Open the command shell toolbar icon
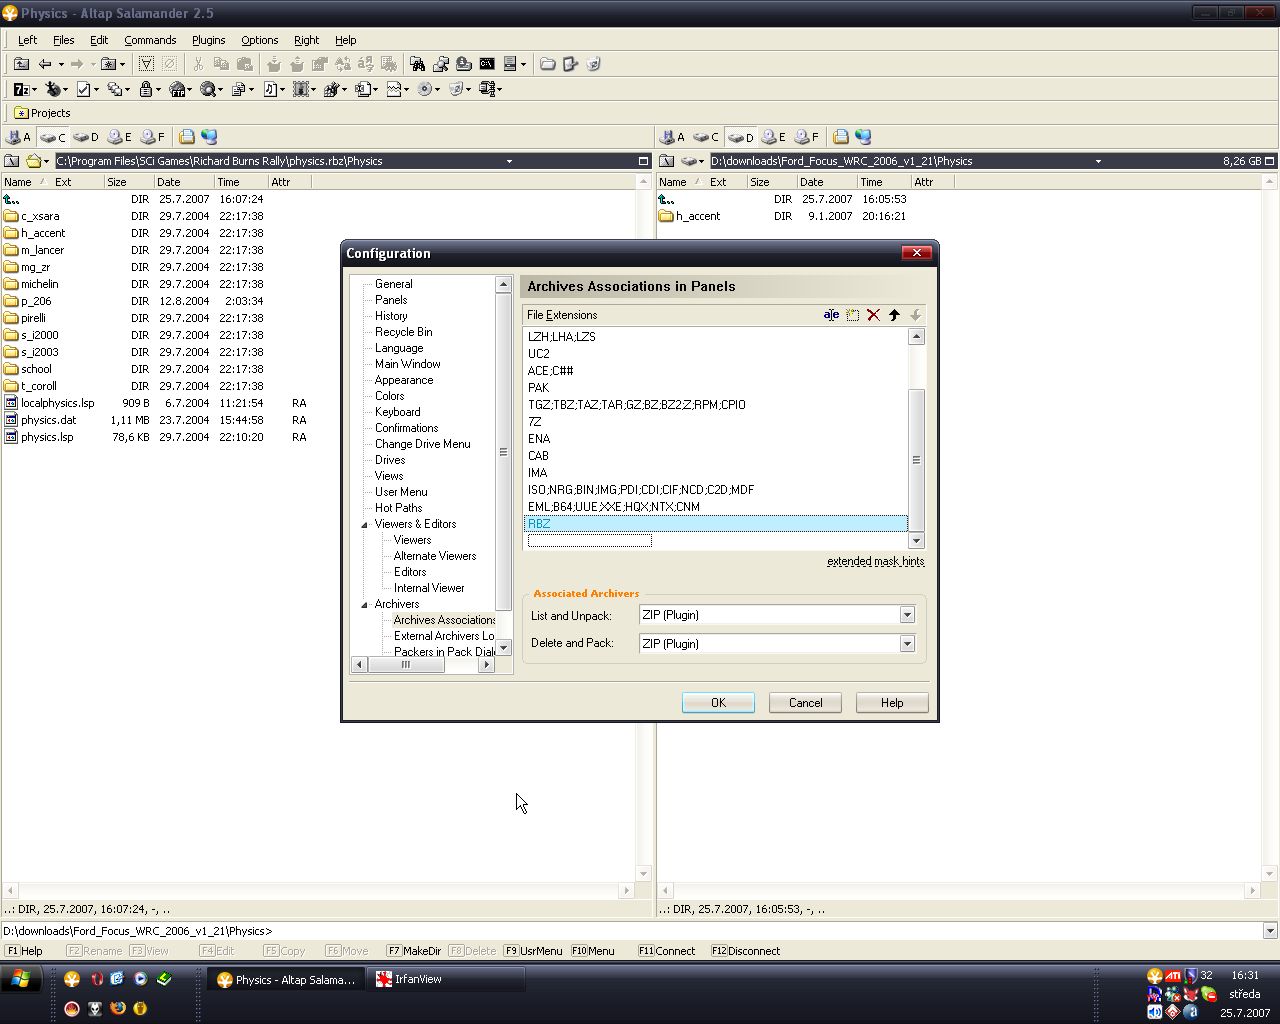 tap(487, 64)
